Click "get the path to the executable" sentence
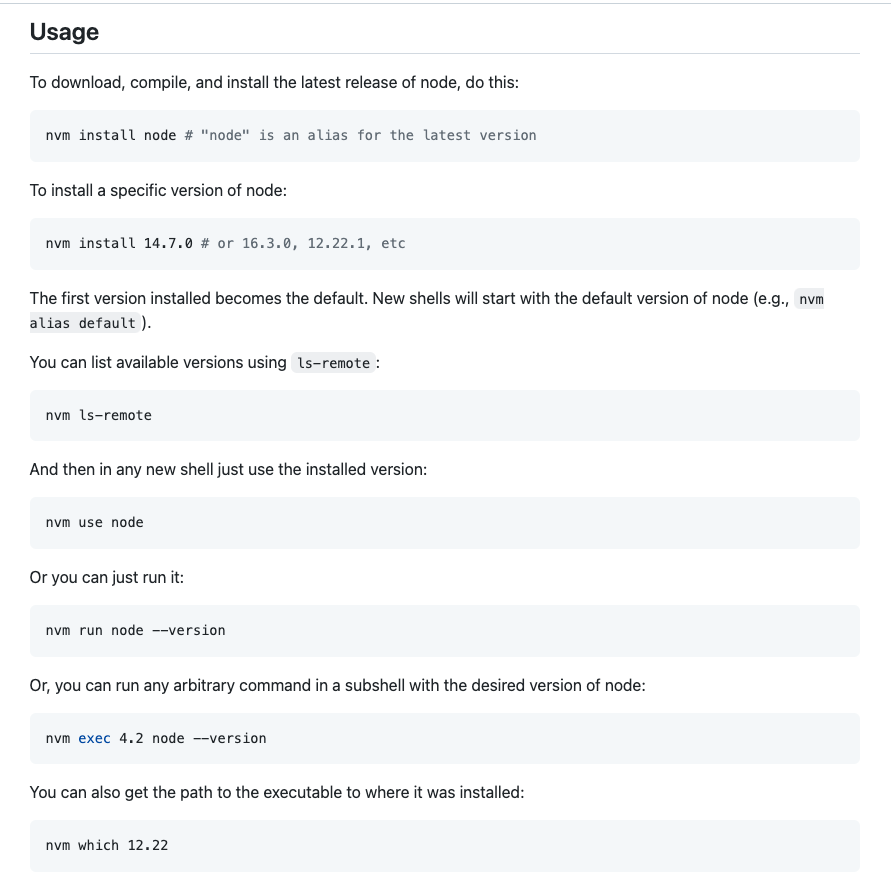 pyautogui.click(x=277, y=792)
